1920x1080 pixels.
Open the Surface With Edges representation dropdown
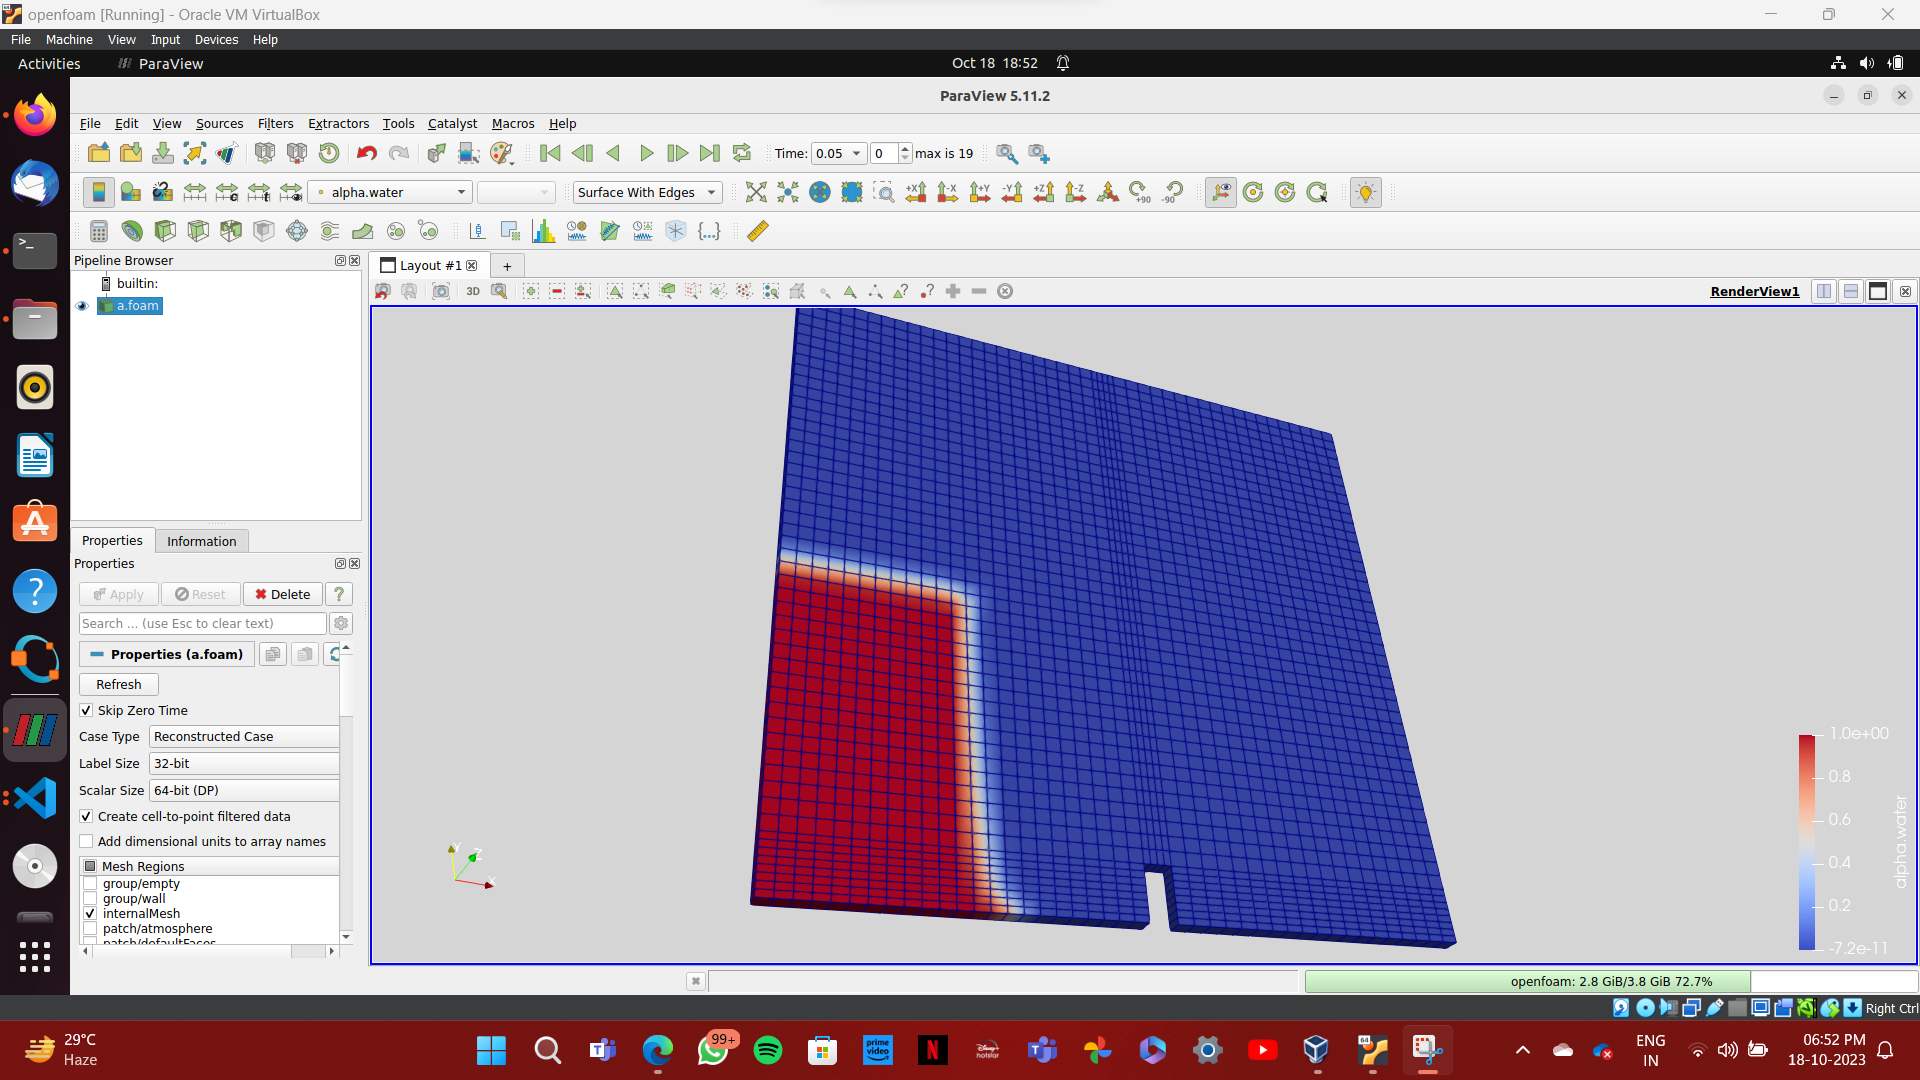pos(646,192)
